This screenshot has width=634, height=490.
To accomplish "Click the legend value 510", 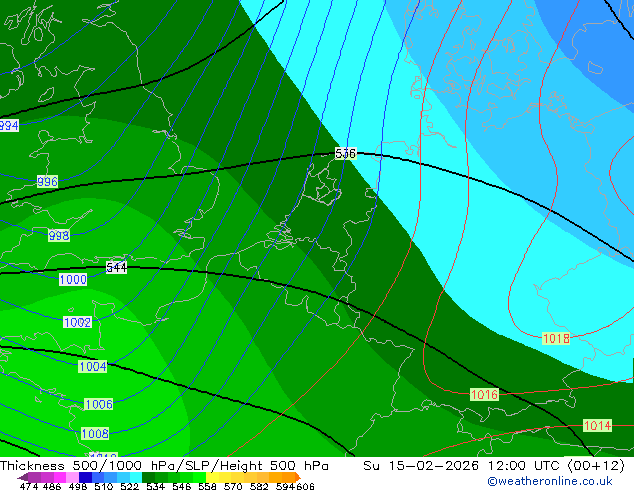I will (x=104, y=486).
